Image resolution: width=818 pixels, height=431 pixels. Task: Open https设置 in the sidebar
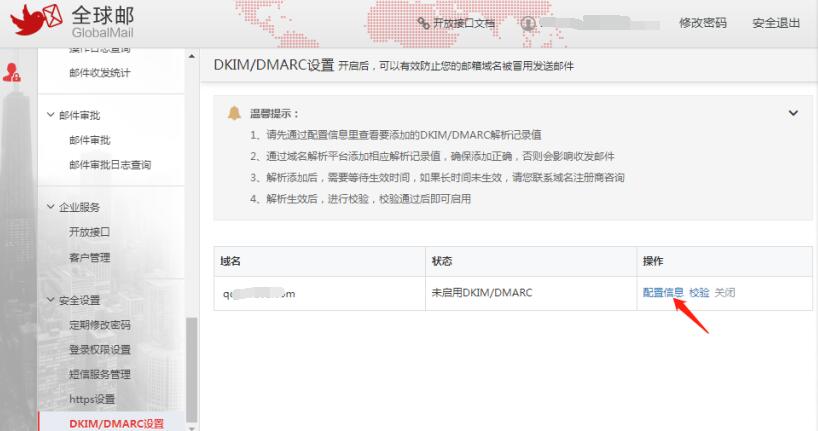91,399
